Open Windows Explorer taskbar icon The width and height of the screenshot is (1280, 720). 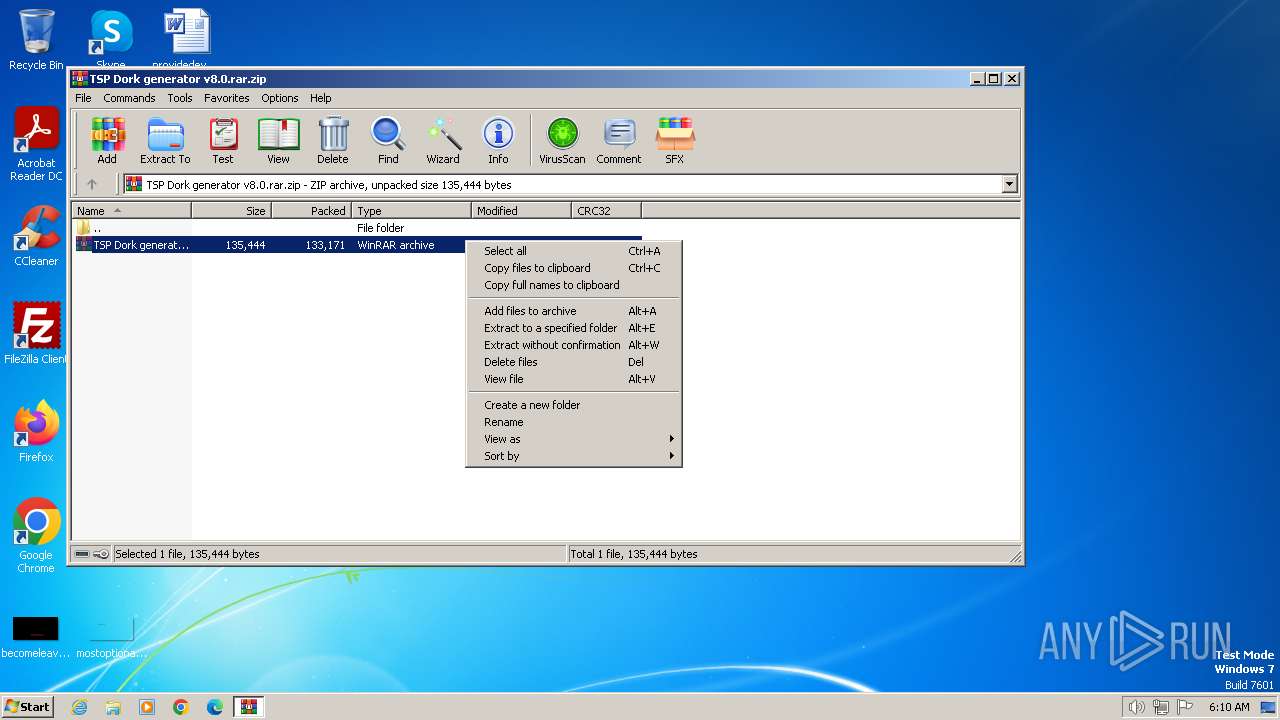tap(113, 707)
